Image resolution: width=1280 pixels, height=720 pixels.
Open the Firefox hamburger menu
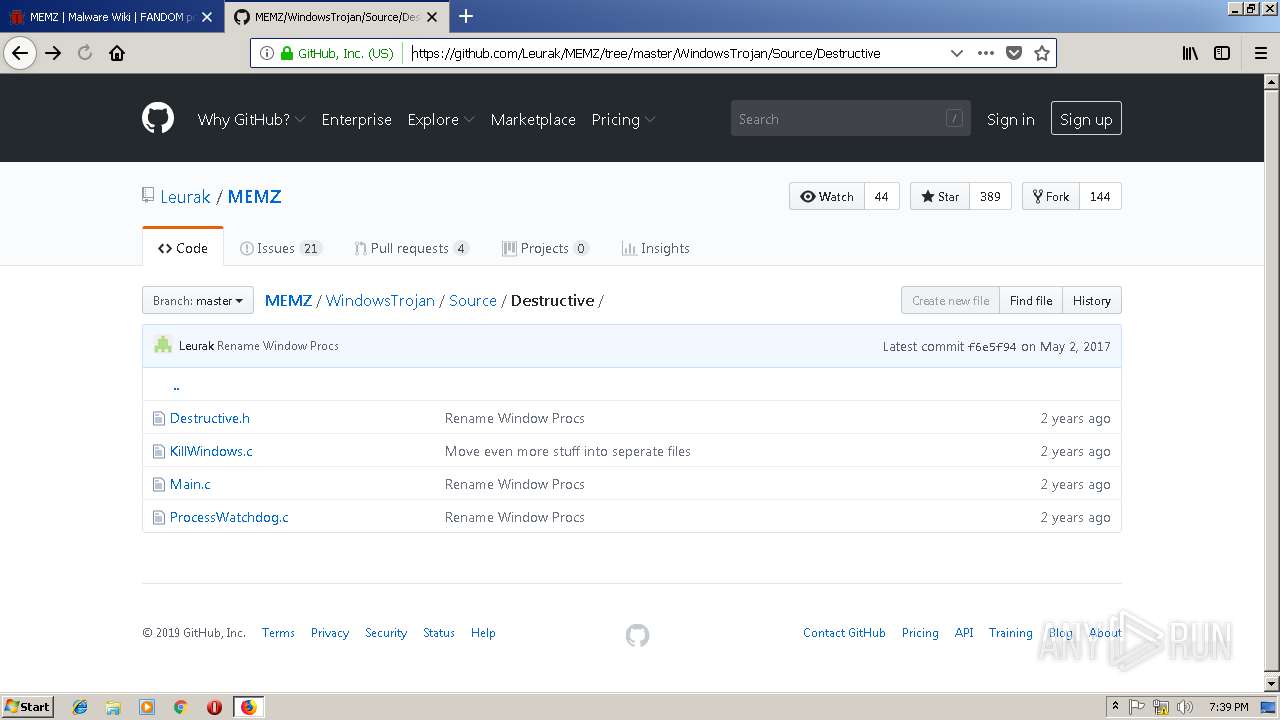(1261, 53)
